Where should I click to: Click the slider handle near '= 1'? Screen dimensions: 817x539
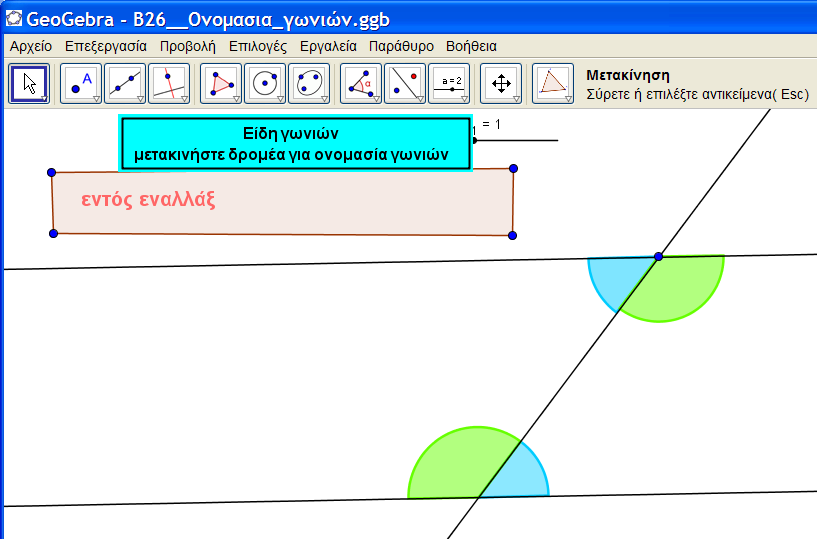(475, 140)
